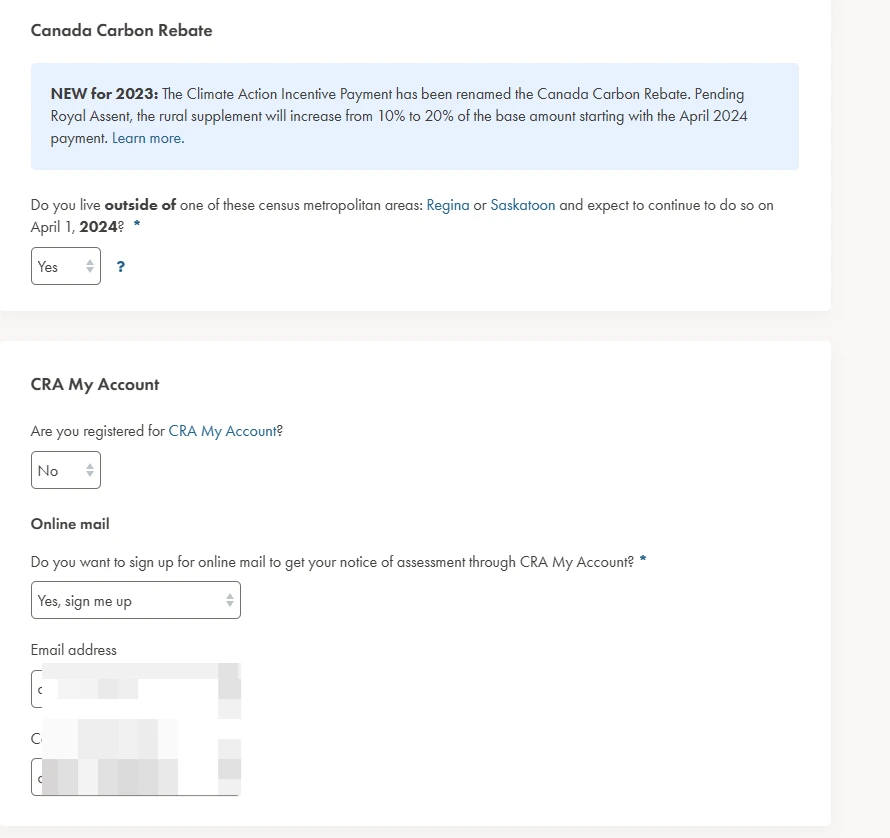Visit the CRA My Account link
This screenshot has width=890, height=838.
tap(222, 431)
